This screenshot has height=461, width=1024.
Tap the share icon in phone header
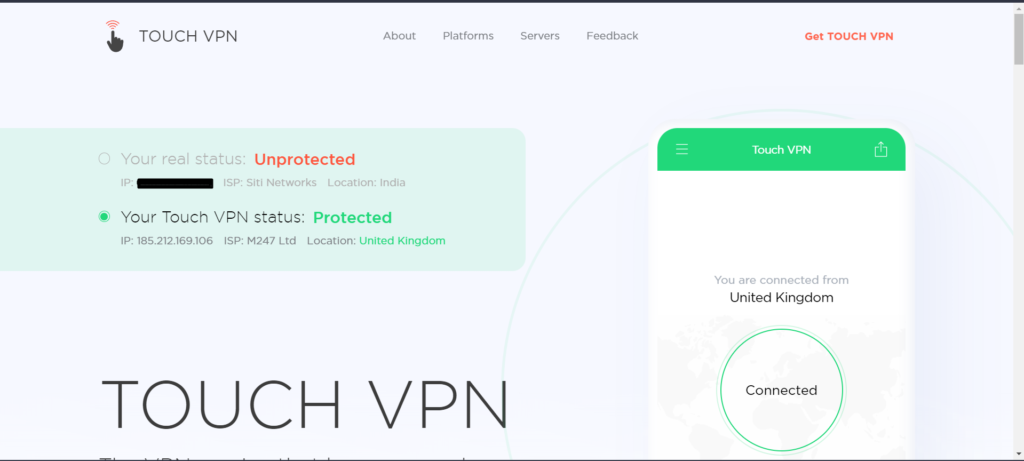point(881,150)
